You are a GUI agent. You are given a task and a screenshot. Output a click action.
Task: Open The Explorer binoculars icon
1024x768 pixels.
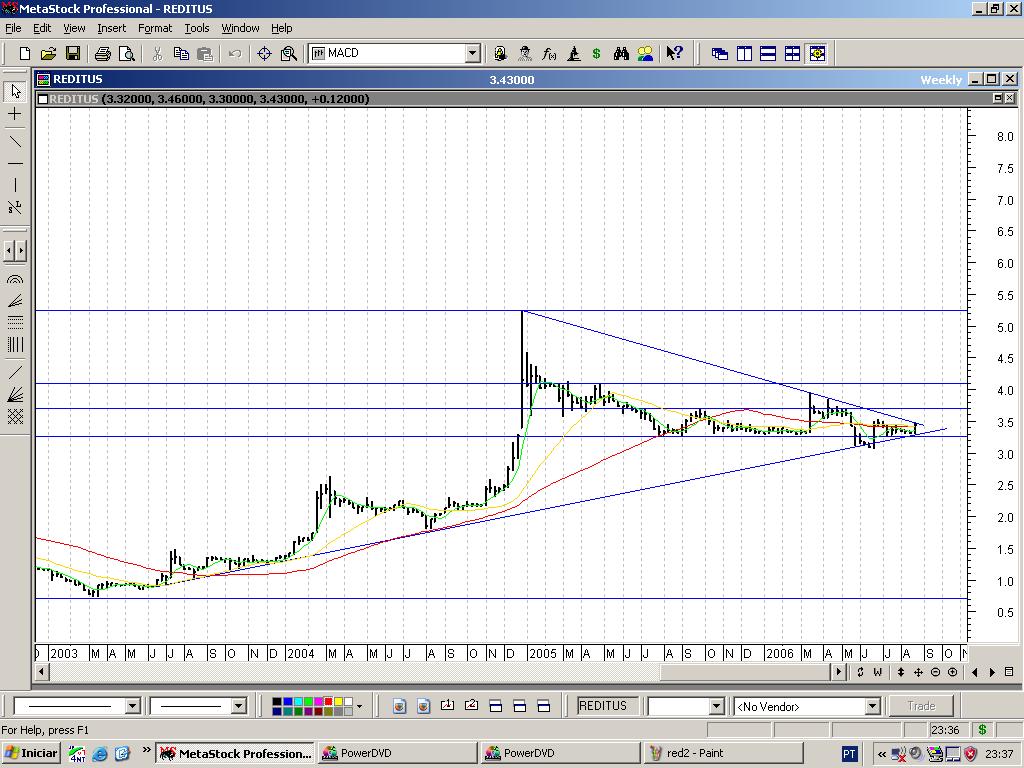pyautogui.click(x=621, y=54)
